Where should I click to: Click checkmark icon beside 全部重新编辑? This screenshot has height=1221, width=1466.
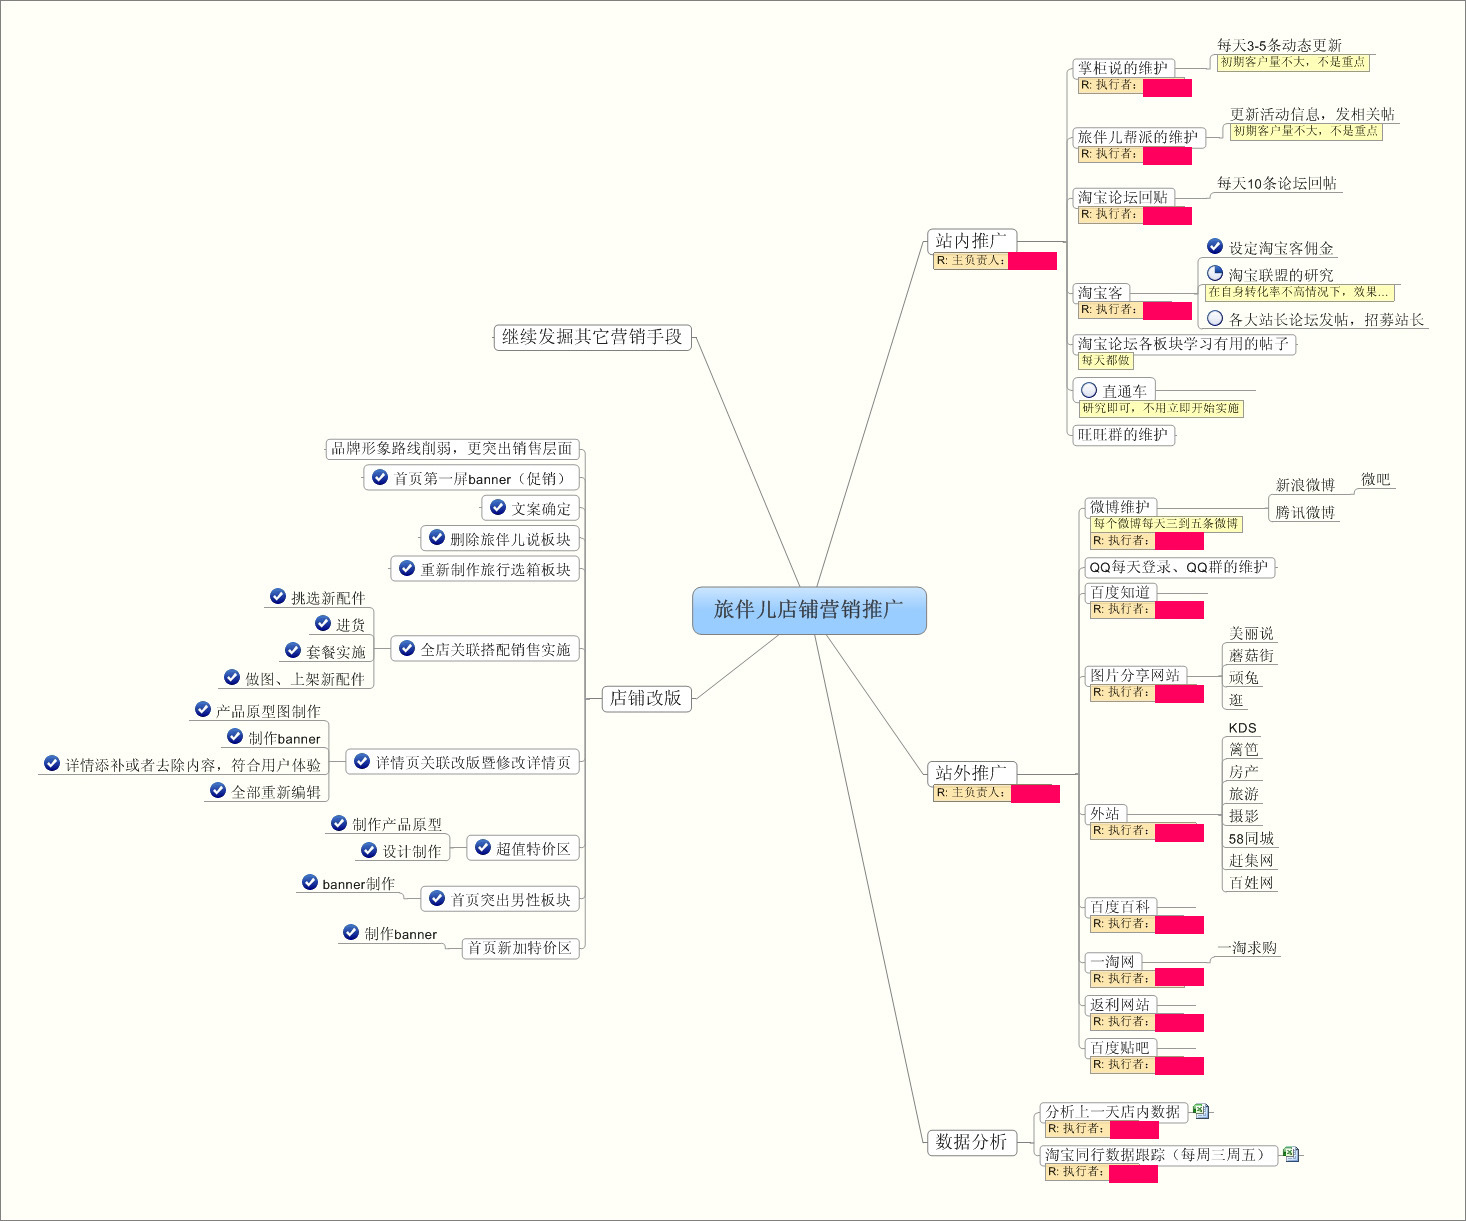(218, 790)
